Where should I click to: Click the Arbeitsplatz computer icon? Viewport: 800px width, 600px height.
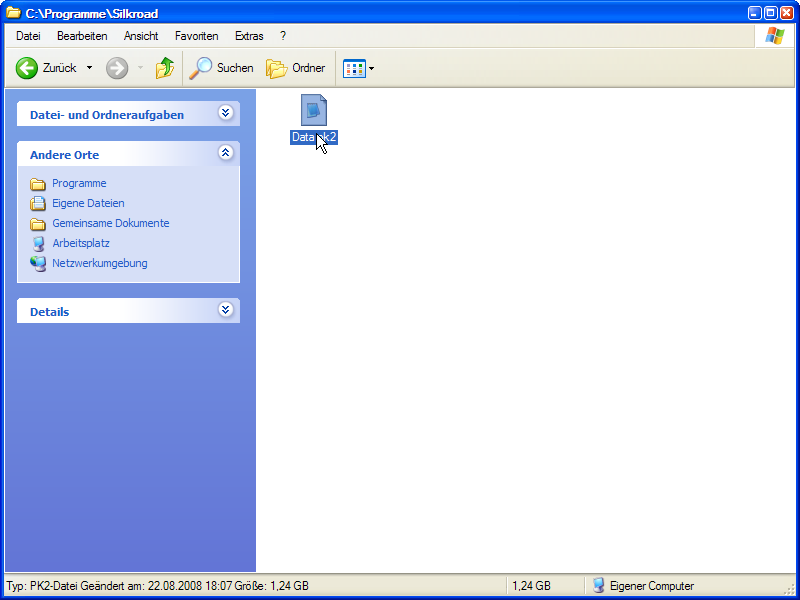(x=38, y=243)
